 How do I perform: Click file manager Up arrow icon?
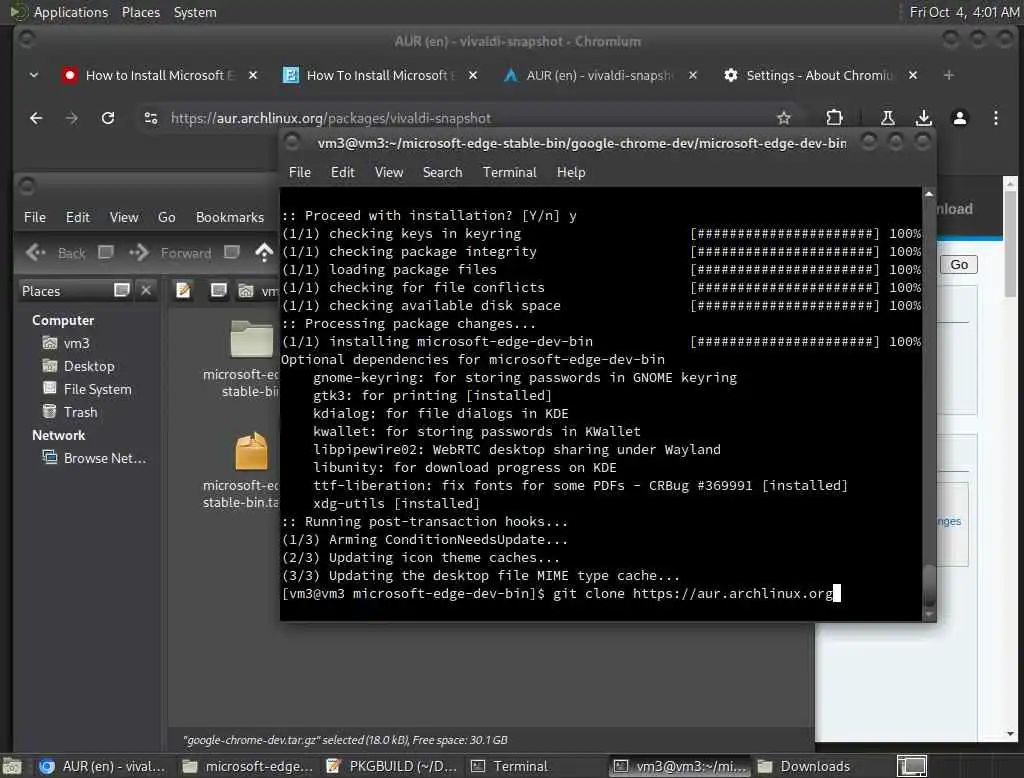264,253
